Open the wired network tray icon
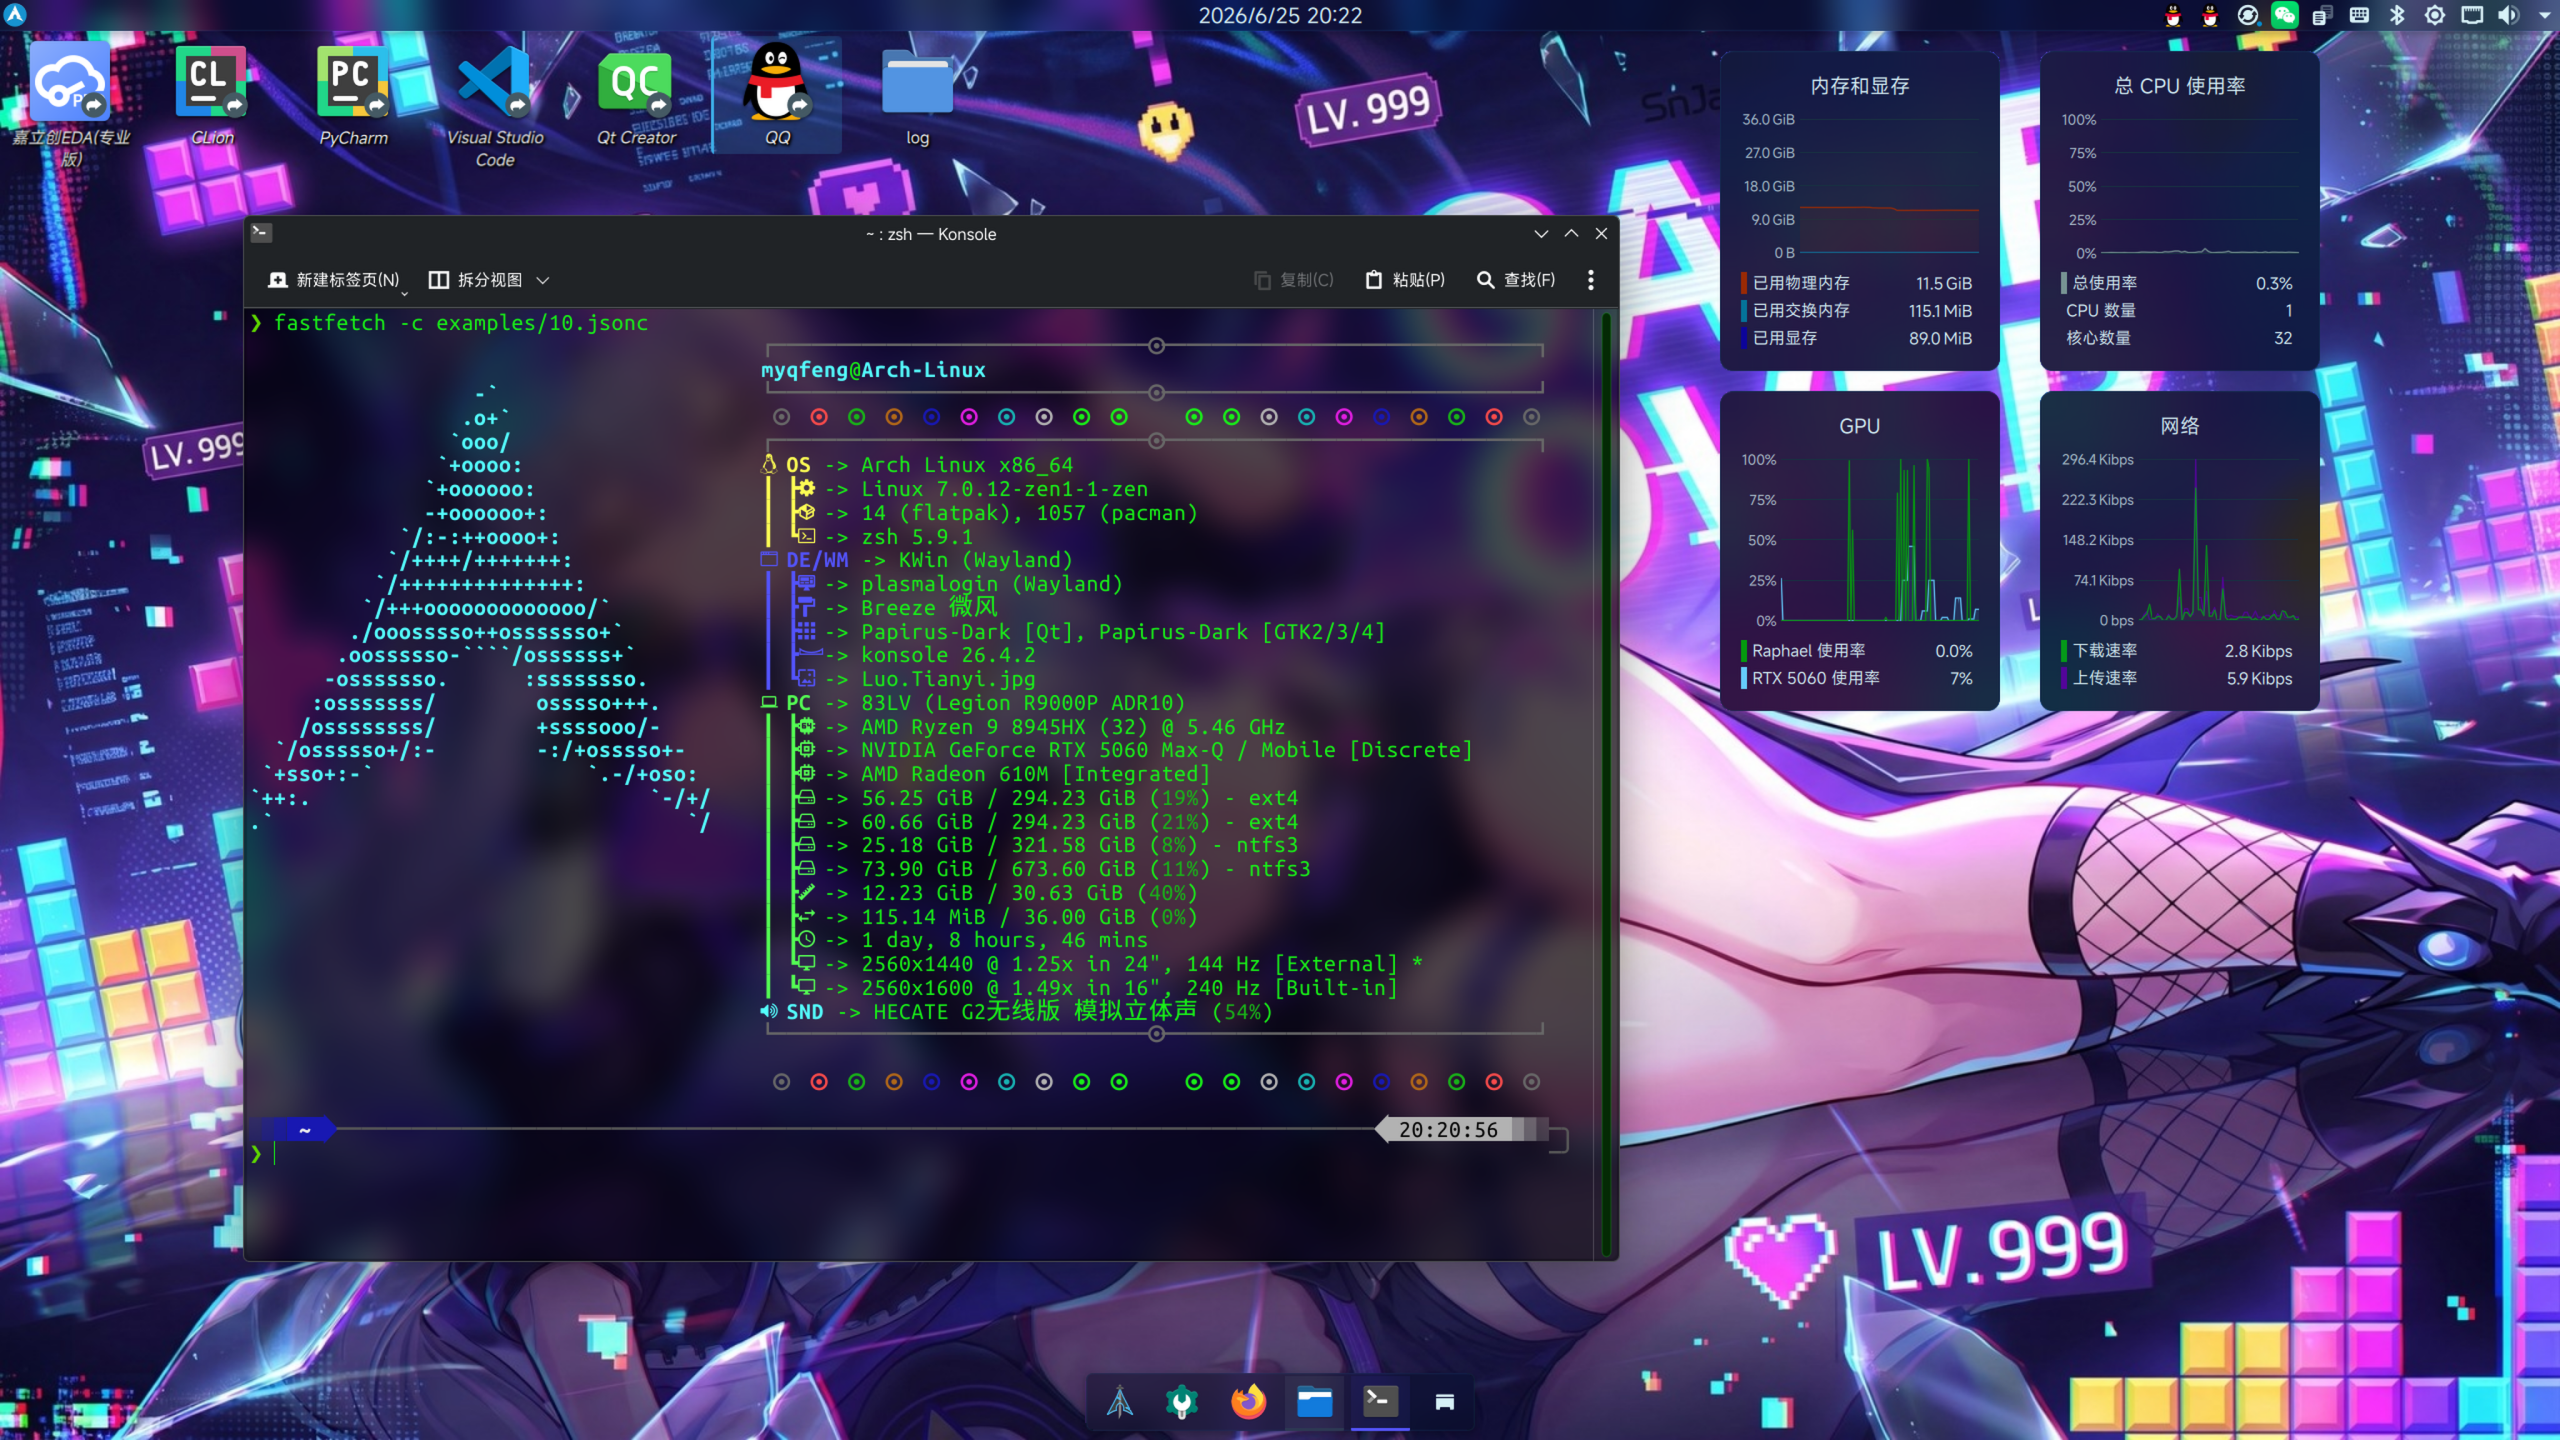 2472,15
